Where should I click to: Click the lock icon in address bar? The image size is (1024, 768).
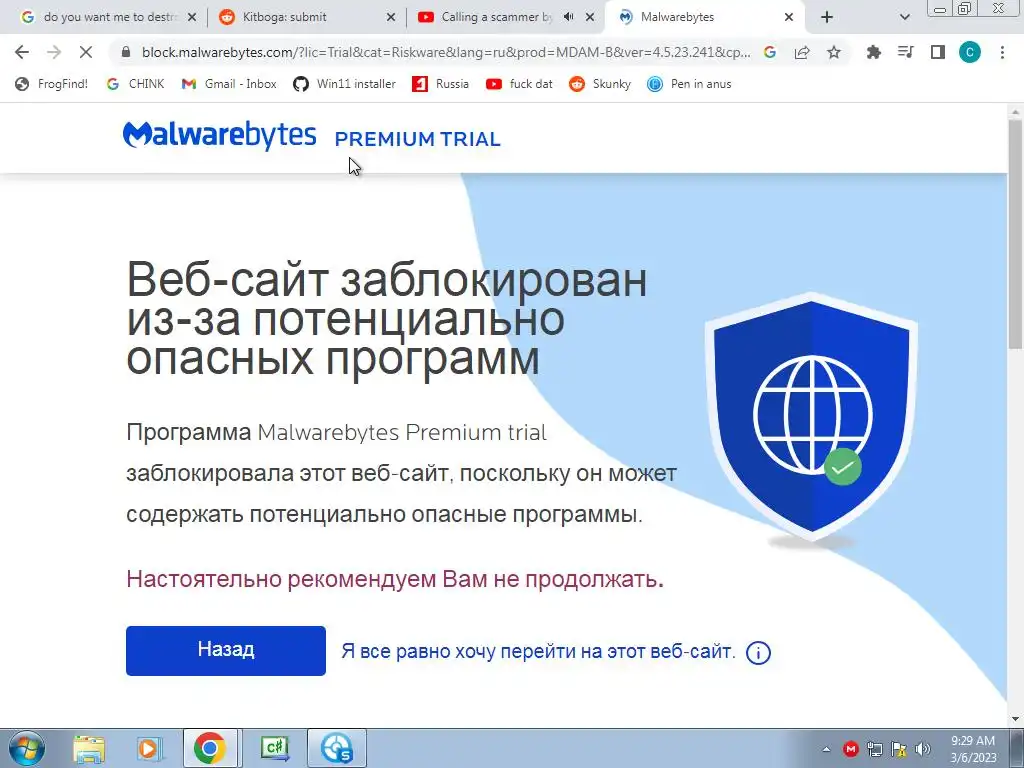(126, 52)
